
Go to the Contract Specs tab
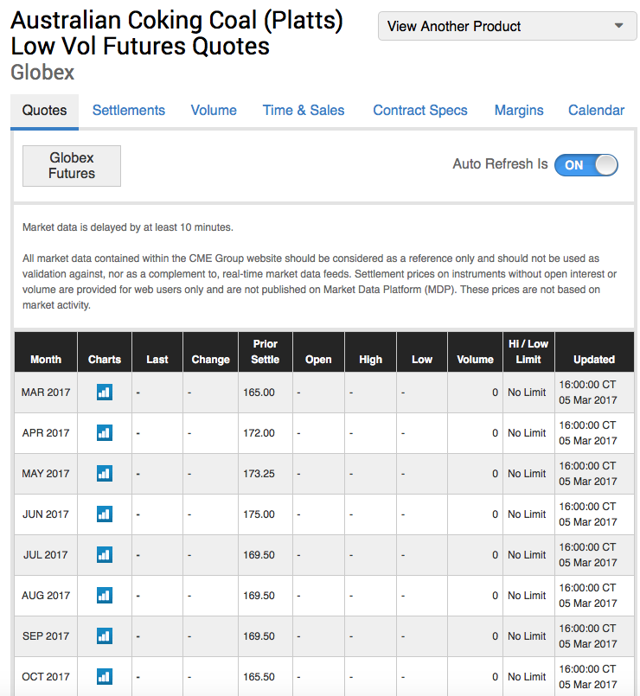tap(420, 110)
